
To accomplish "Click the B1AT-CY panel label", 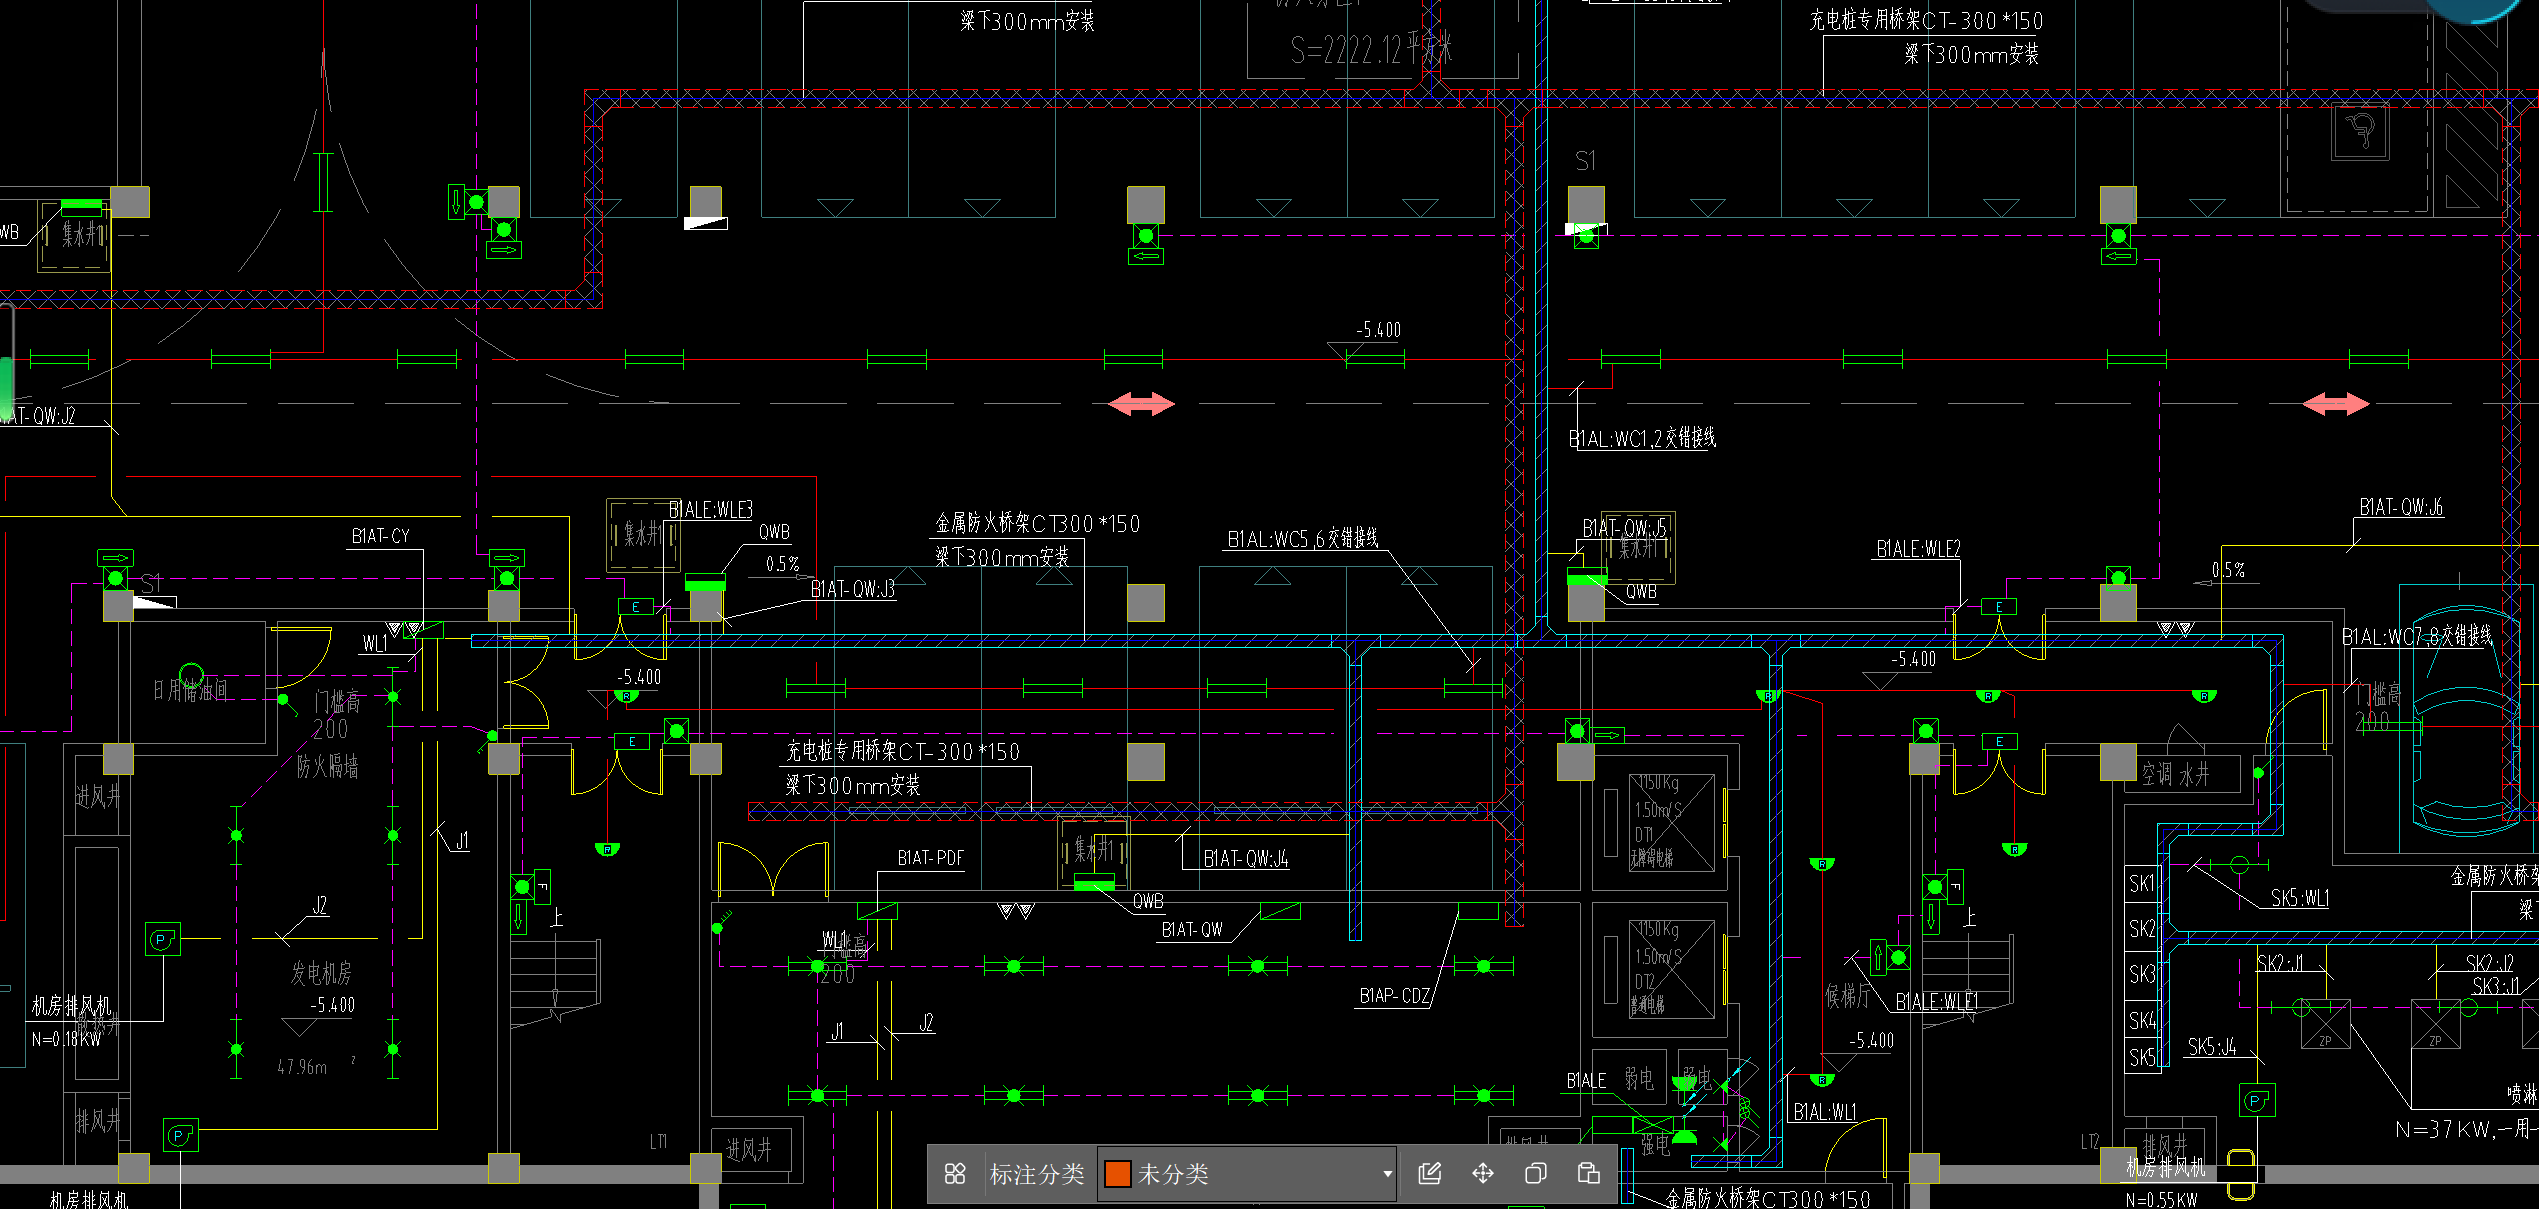I will (x=380, y=536).
